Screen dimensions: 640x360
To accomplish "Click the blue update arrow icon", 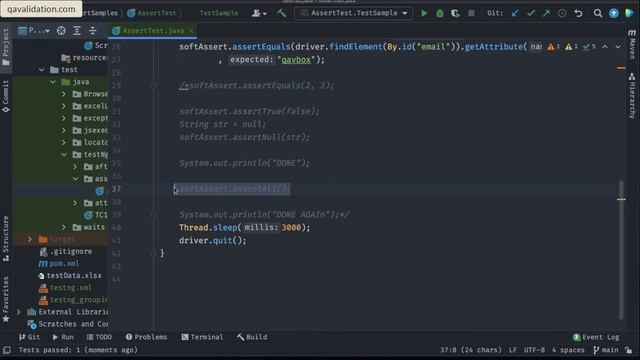I will [613, 13].
